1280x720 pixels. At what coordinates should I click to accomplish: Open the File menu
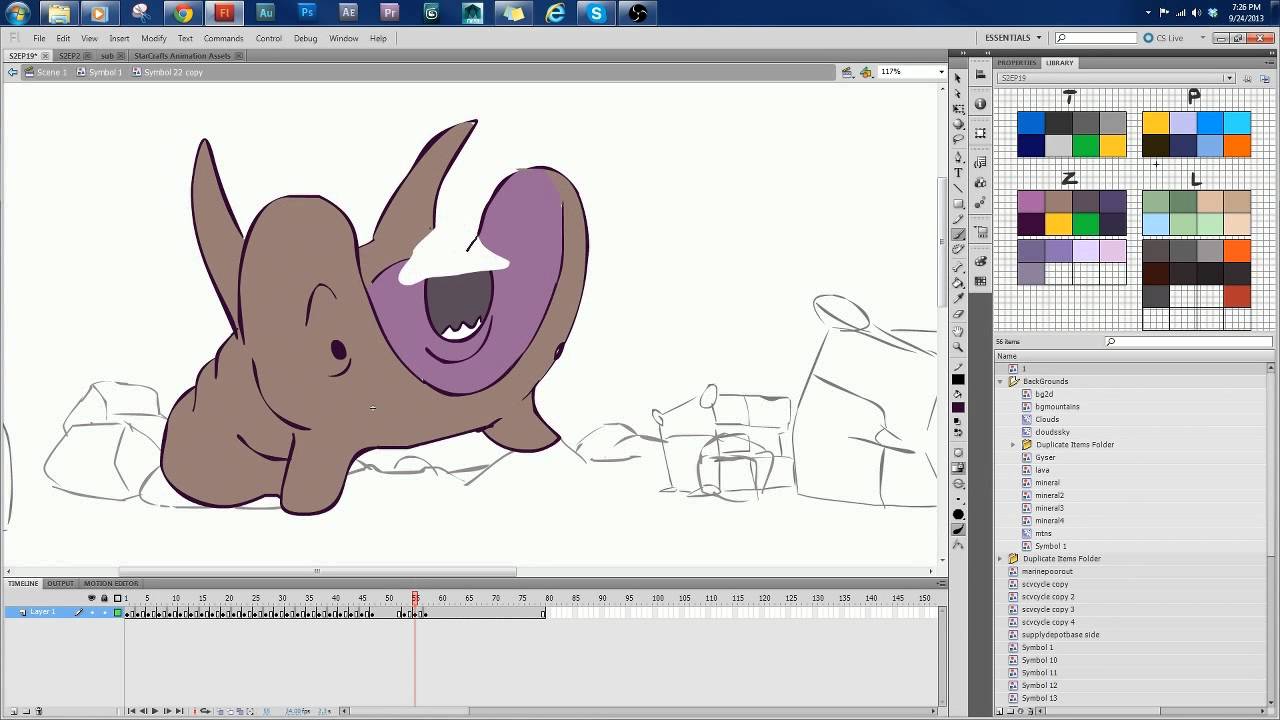point(39,38)
